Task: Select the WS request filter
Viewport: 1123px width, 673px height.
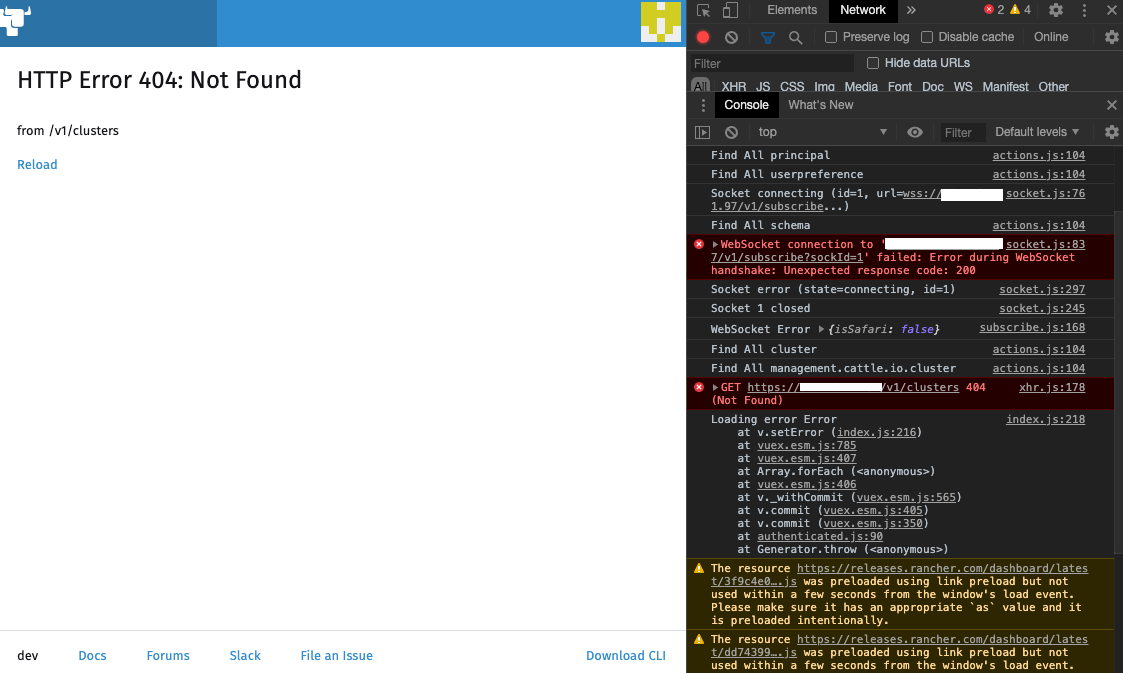Action: click(963, 87)
